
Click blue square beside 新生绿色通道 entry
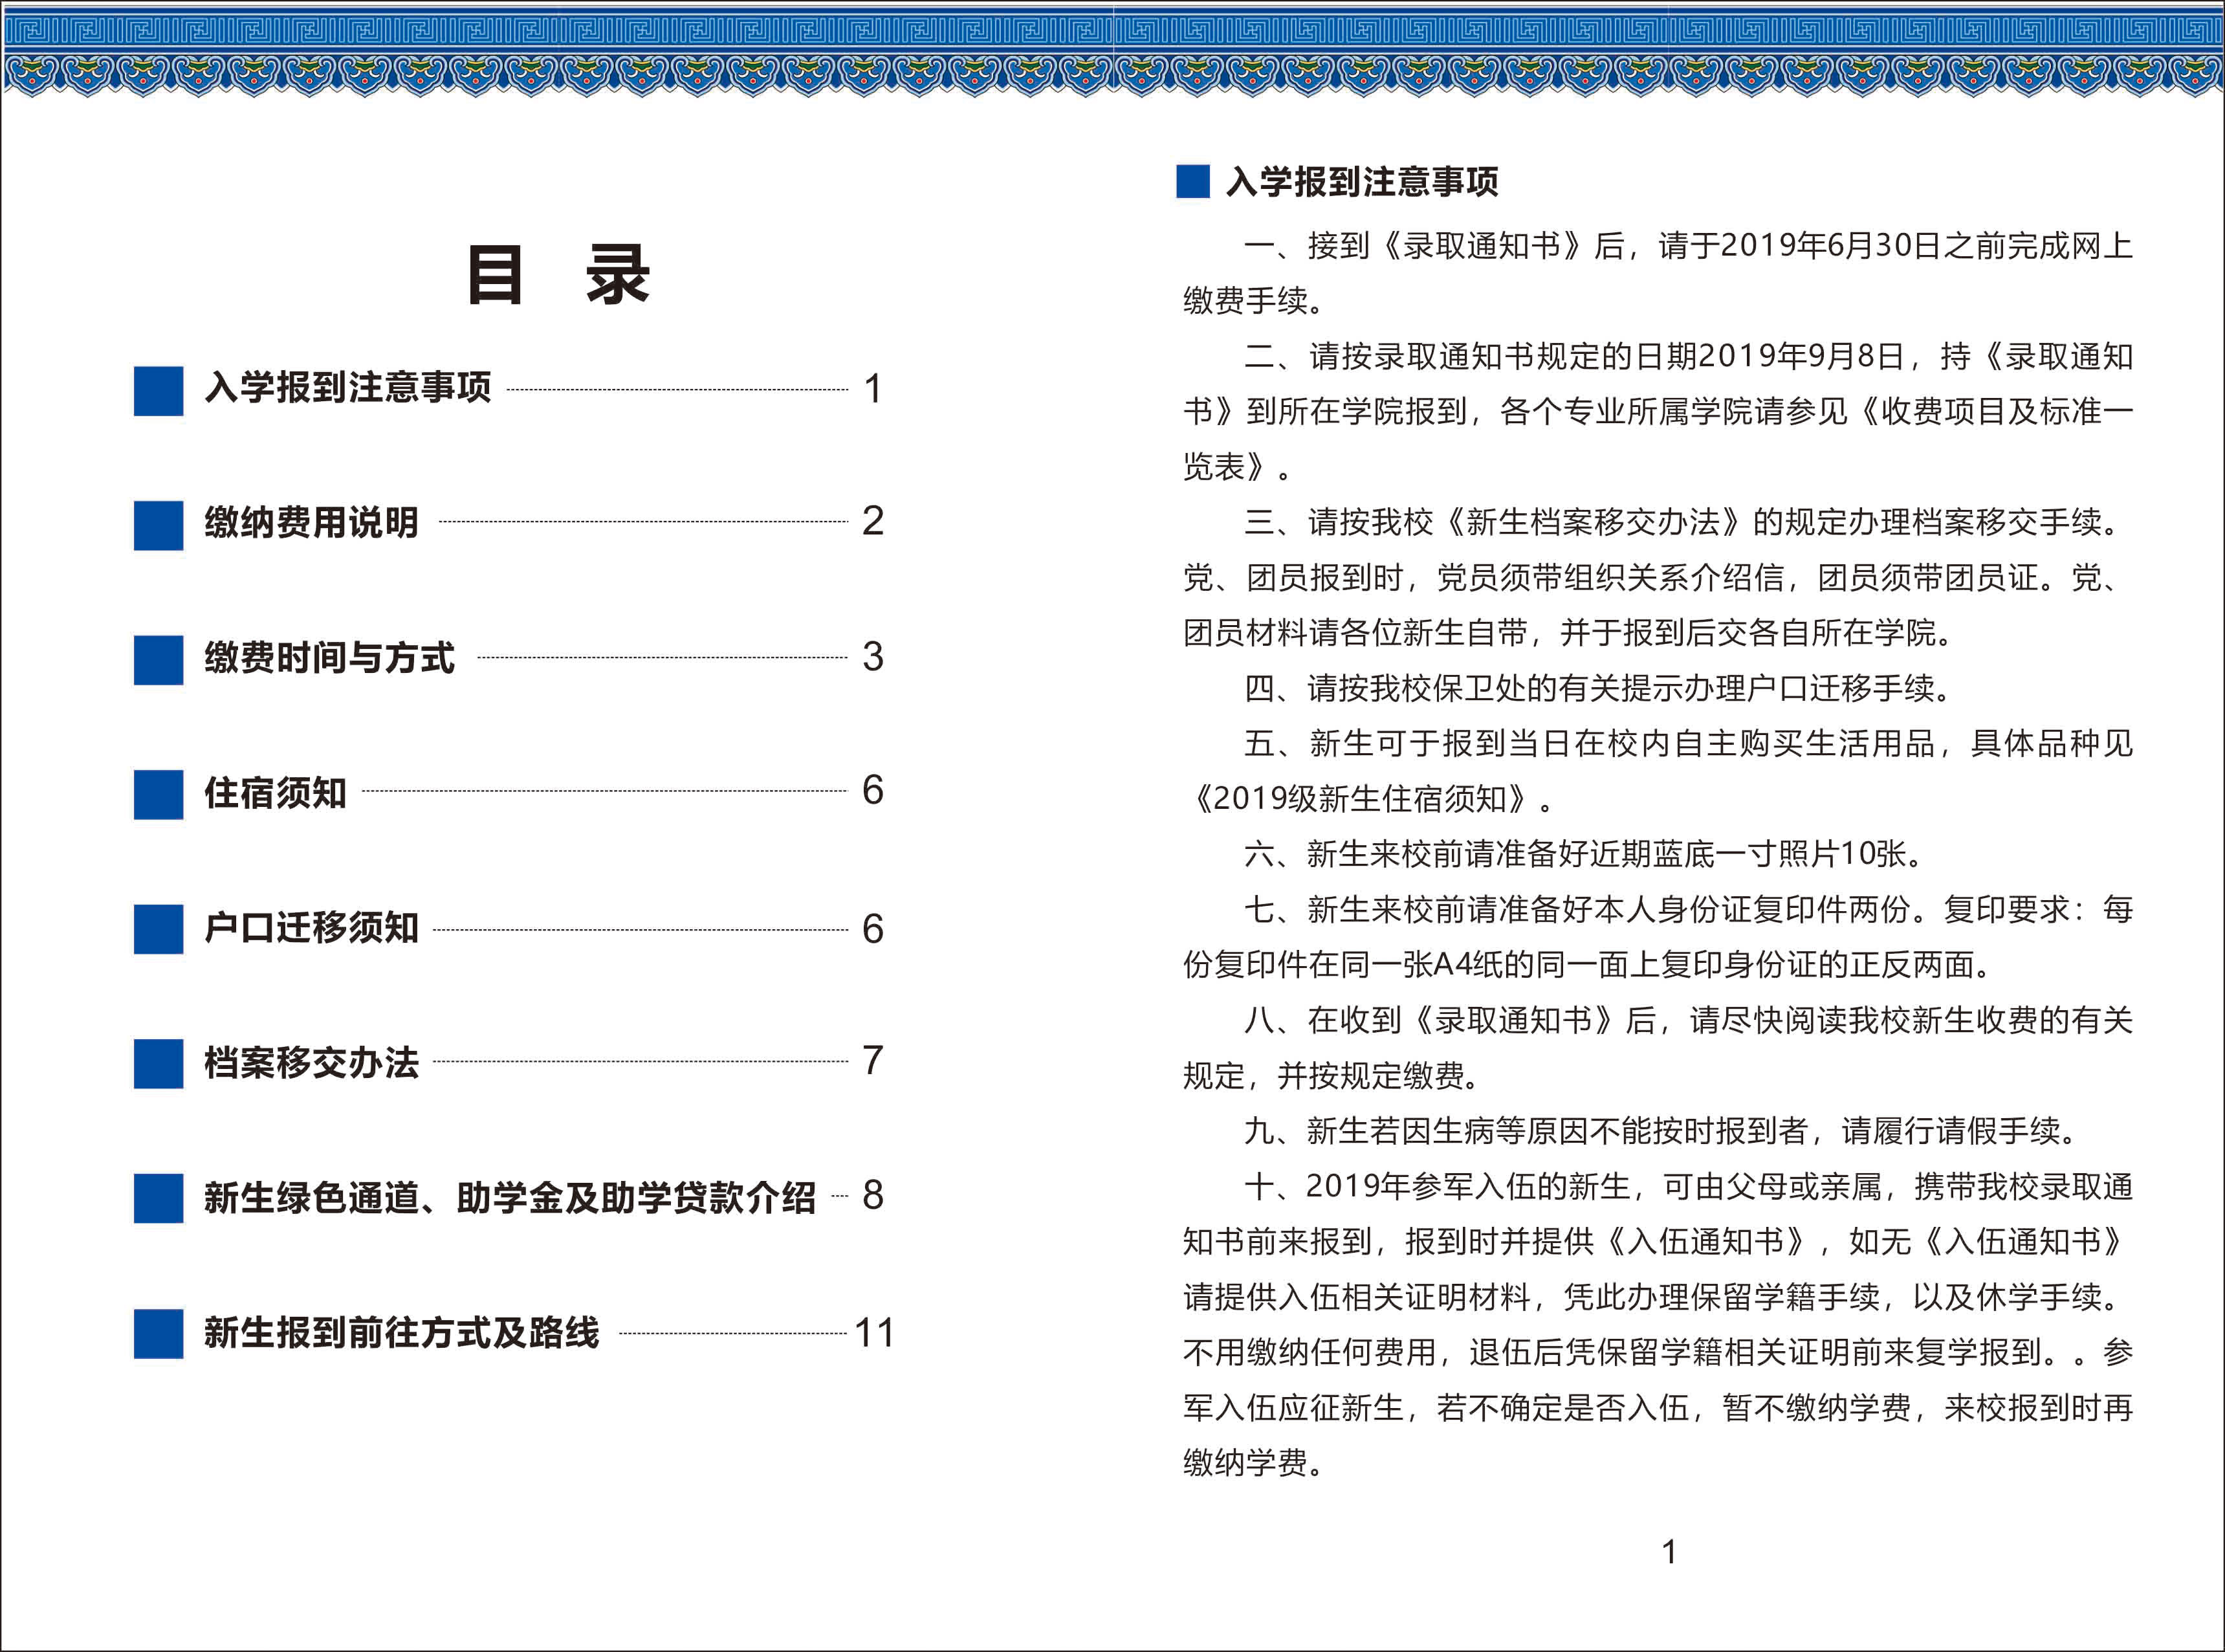point(158,1198)
